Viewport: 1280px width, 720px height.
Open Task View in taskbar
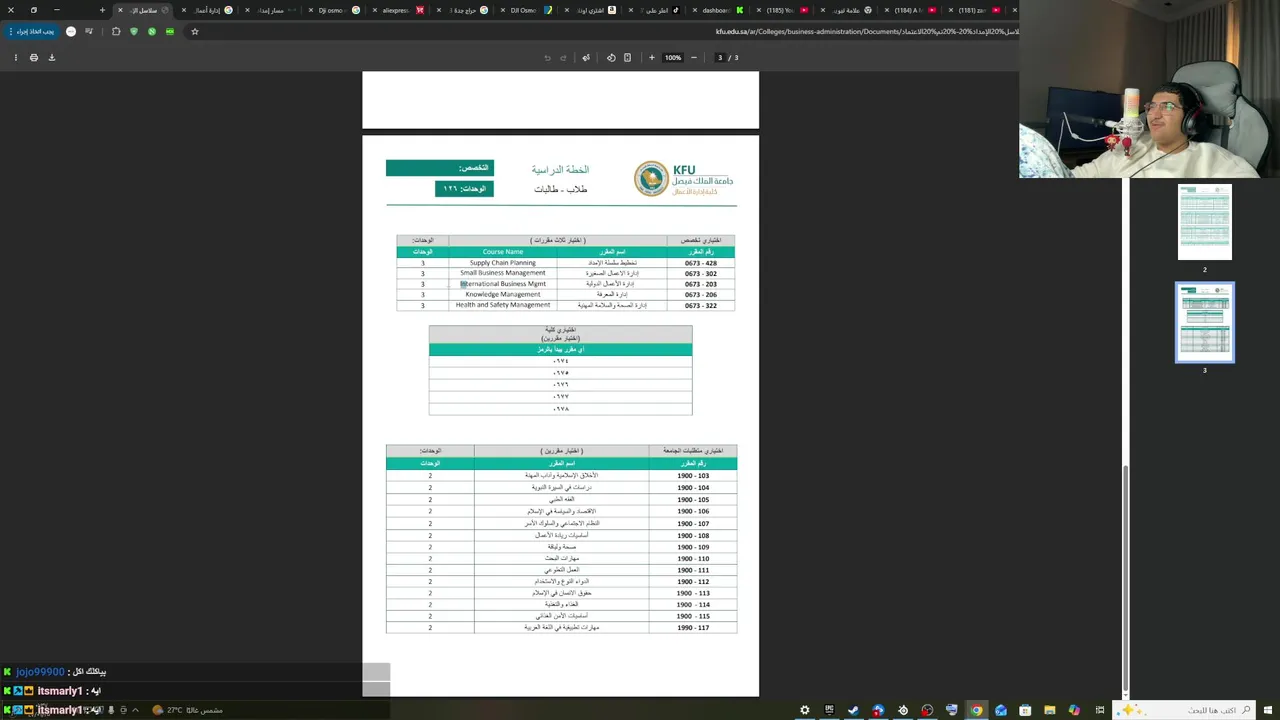tap(1099, 710)
